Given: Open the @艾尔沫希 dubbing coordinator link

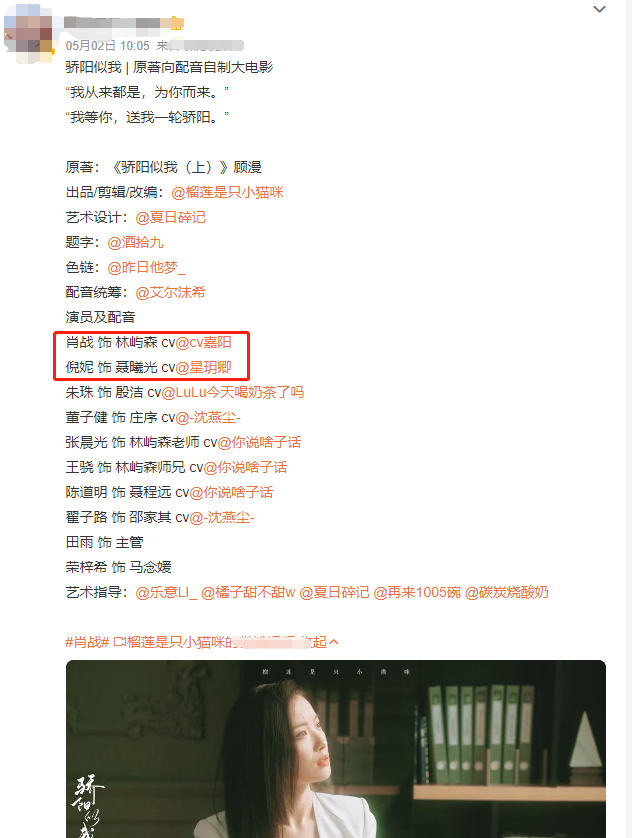Looking at the screenshot, I should click(170, 292).
